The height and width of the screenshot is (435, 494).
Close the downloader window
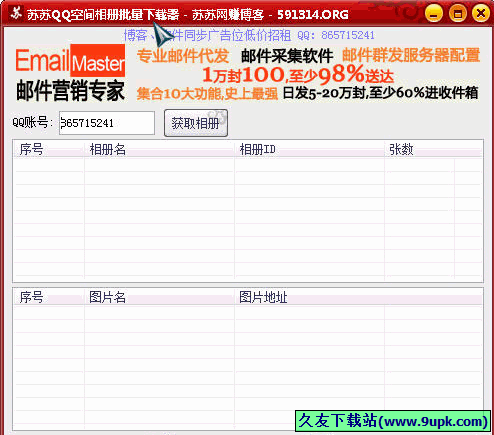(481, 13)
